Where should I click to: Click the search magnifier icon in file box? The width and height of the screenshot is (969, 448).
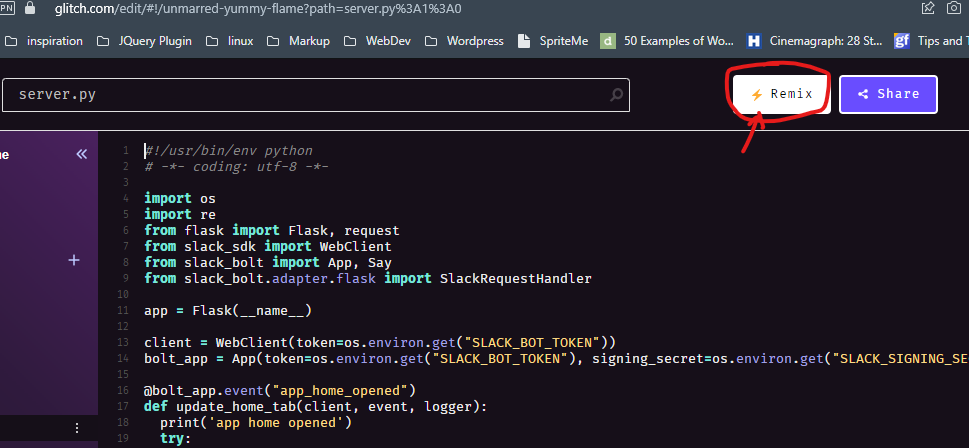click(618, 96)
